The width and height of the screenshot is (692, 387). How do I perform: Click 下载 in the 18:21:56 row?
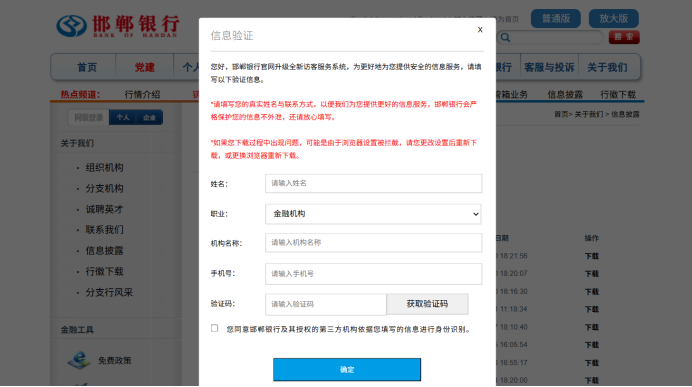pos(592,256)
